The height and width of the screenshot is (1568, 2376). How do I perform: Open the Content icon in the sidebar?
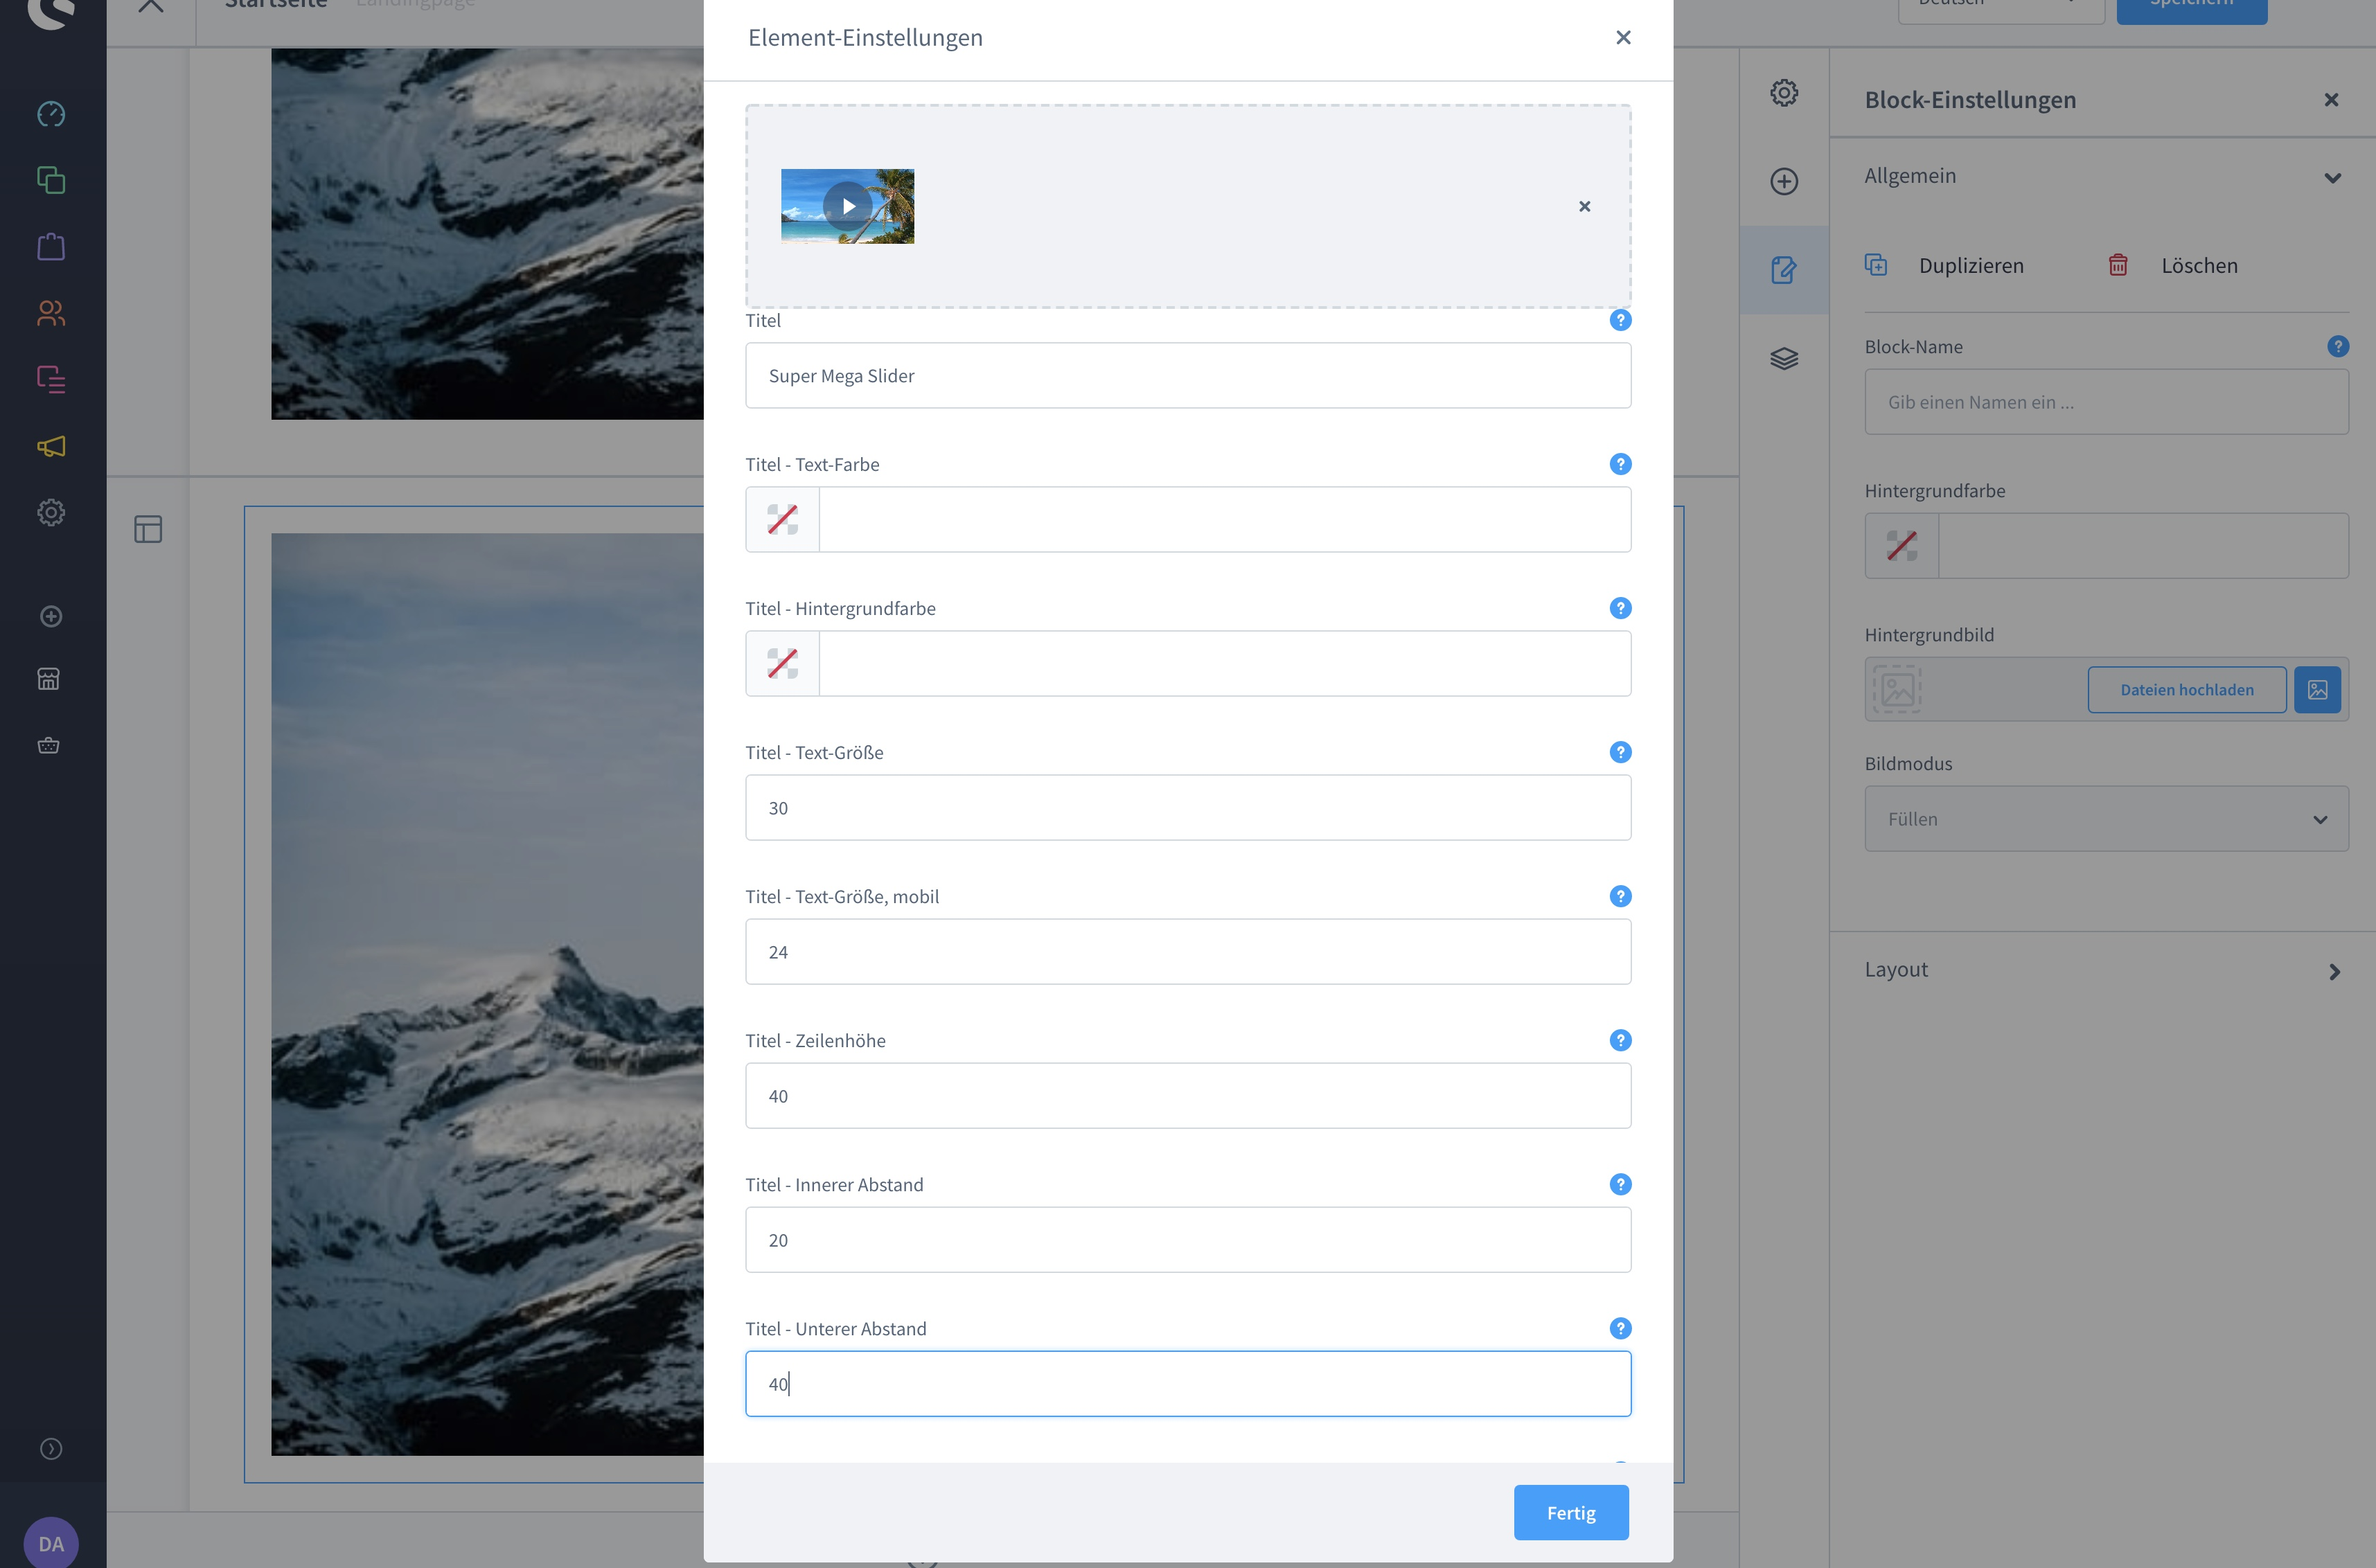[51, 379]
